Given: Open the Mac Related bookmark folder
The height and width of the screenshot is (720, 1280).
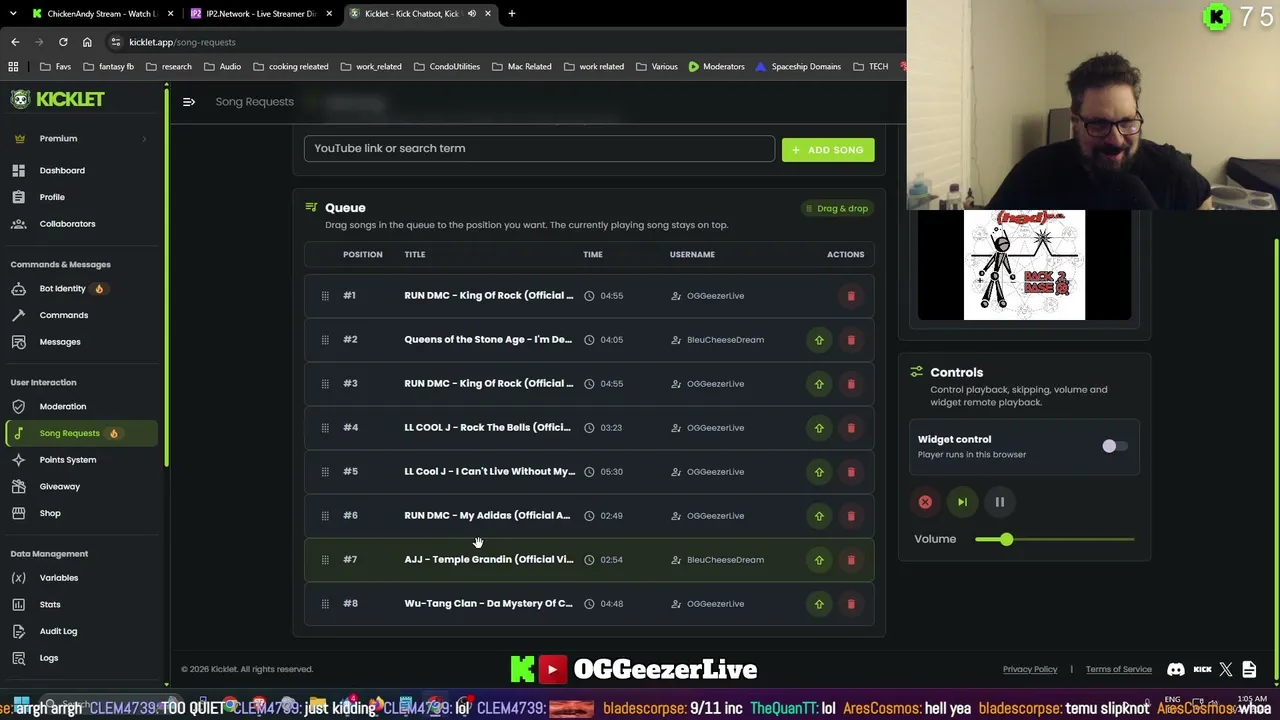Looking at the screenshot, I should click(x=522, y=67).
